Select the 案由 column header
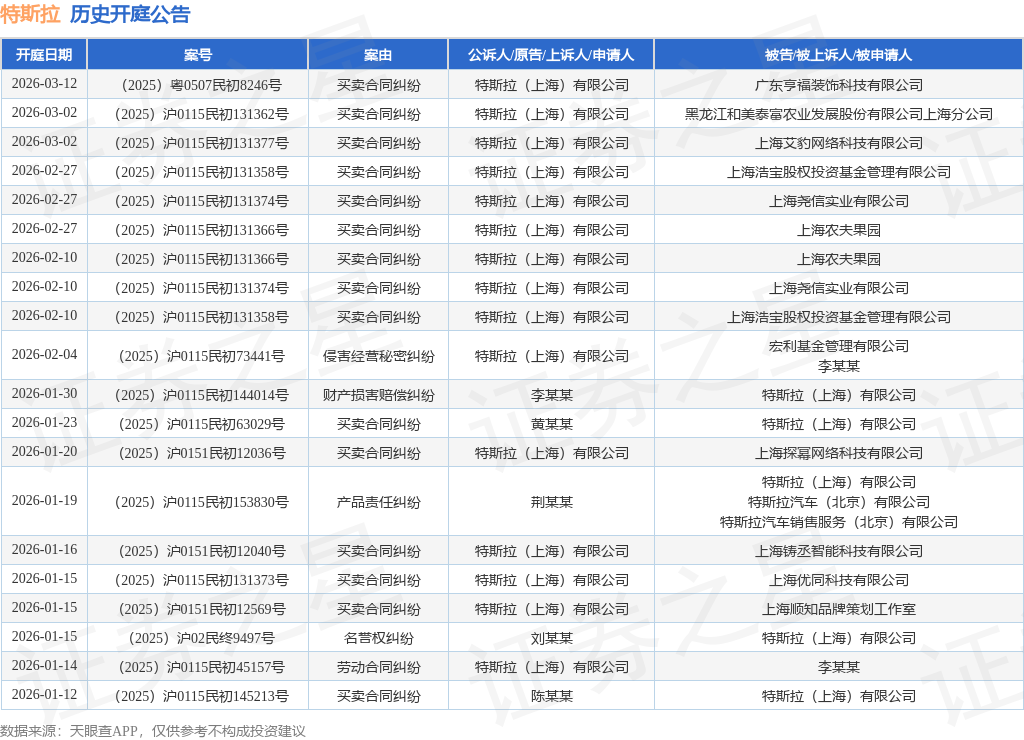 pyautogui.click(x=378, y=55)
